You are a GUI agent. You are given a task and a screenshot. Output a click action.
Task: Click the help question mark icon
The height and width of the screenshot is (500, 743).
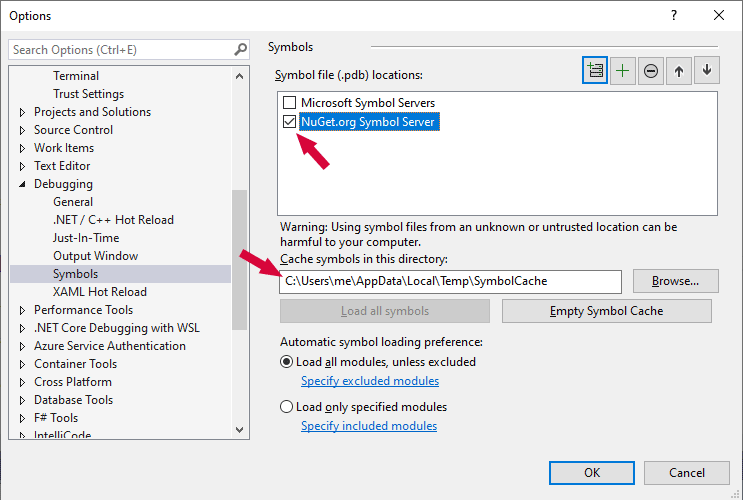click(x=673, y=15)
